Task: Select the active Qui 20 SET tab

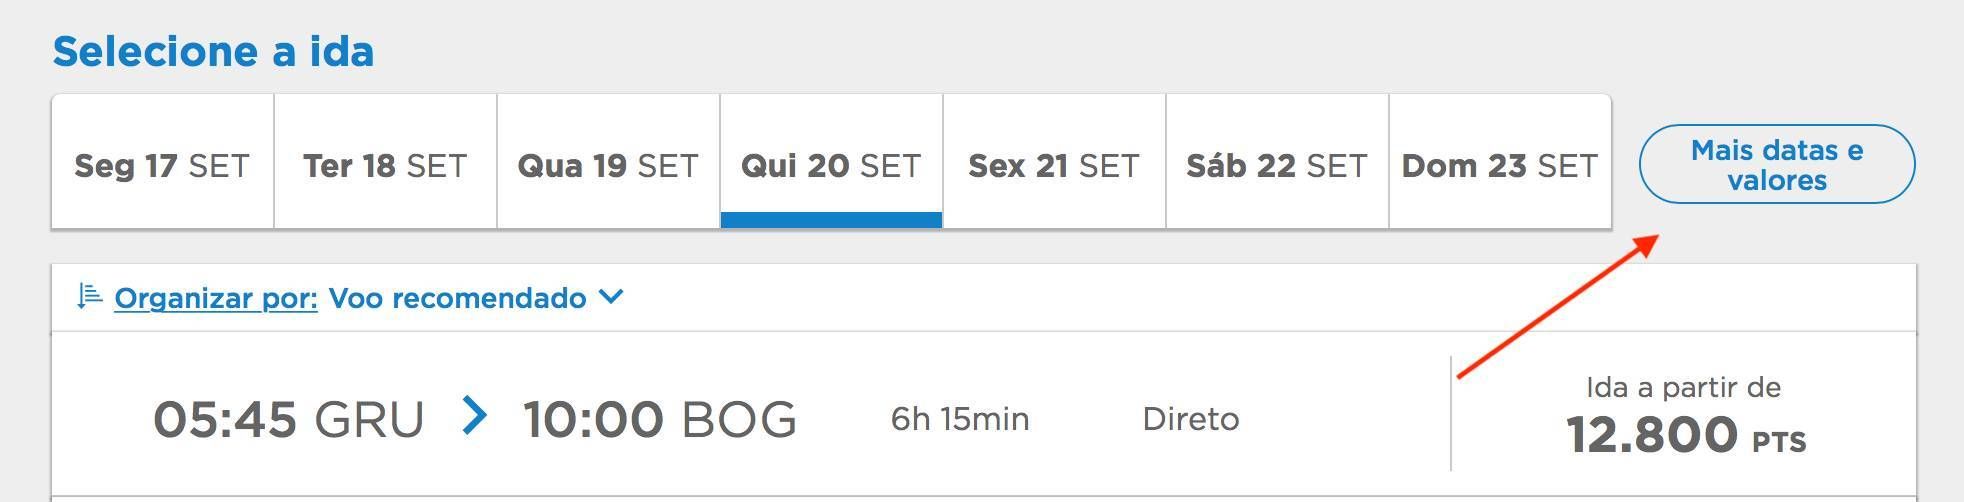Action: click(831, 162)
